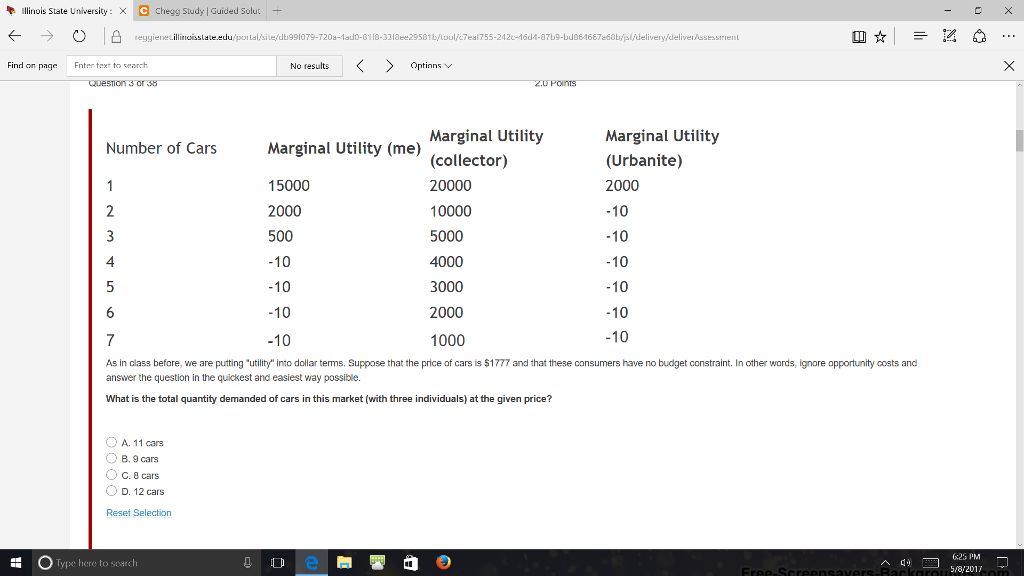Switch to Illinois State University tab
1024x576 pixels.
[x=65, y=11]
